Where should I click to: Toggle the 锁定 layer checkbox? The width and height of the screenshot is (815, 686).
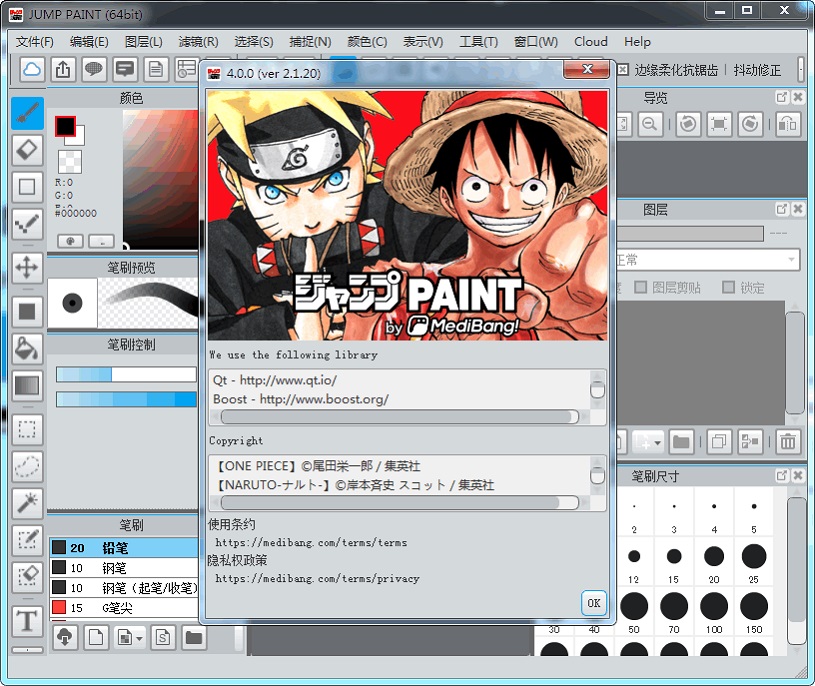click(x=729, y=288)
